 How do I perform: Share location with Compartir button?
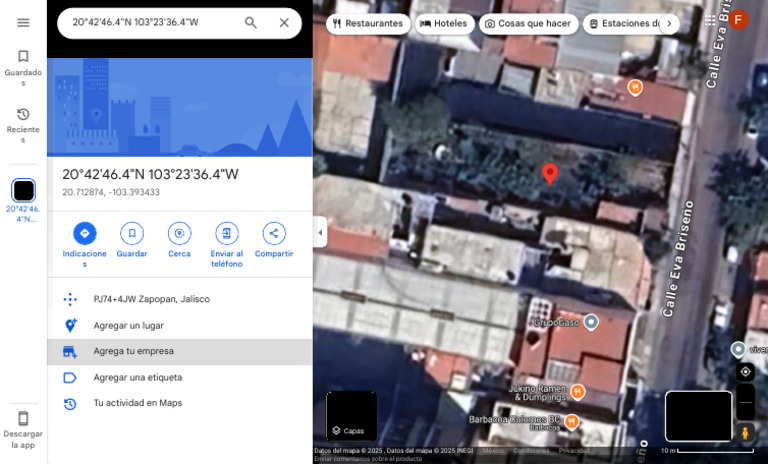[x=274, y=240]
